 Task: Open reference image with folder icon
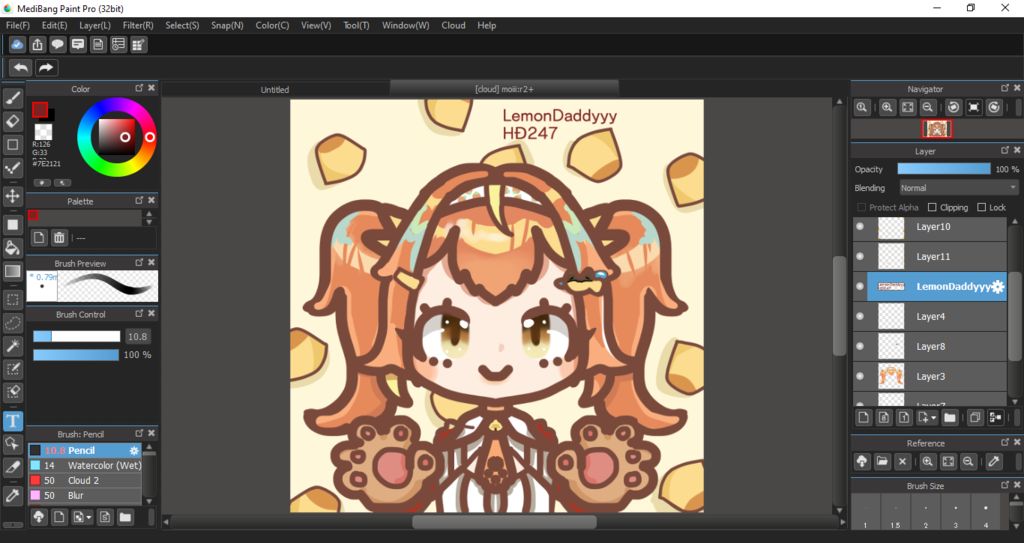[x=882, y=461]
